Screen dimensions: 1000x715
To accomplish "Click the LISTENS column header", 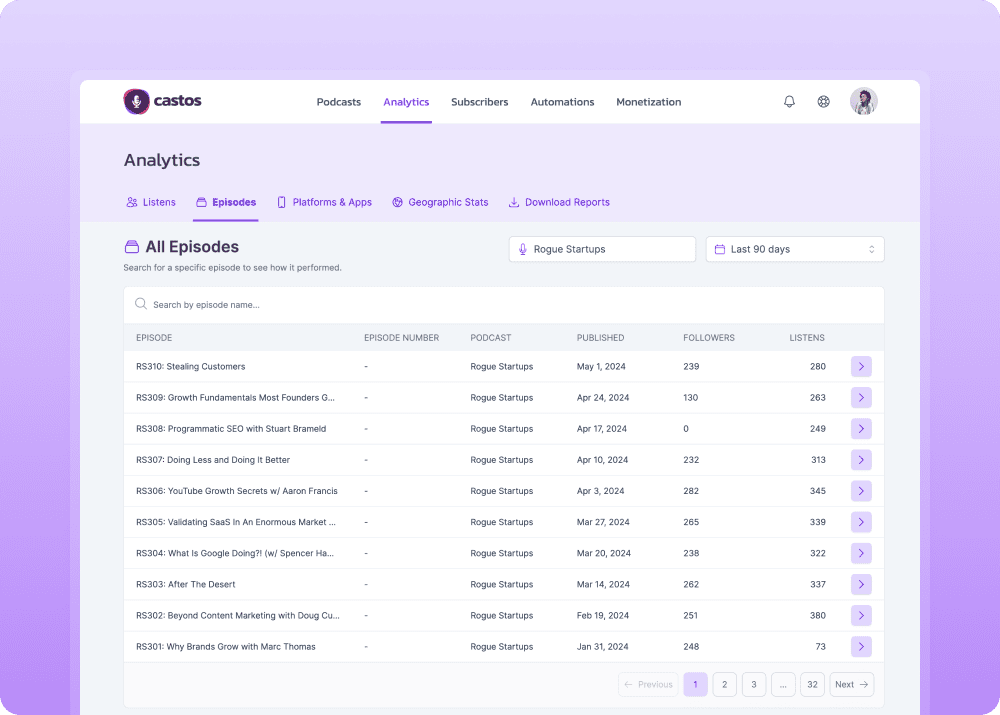I will click(807, 338).
